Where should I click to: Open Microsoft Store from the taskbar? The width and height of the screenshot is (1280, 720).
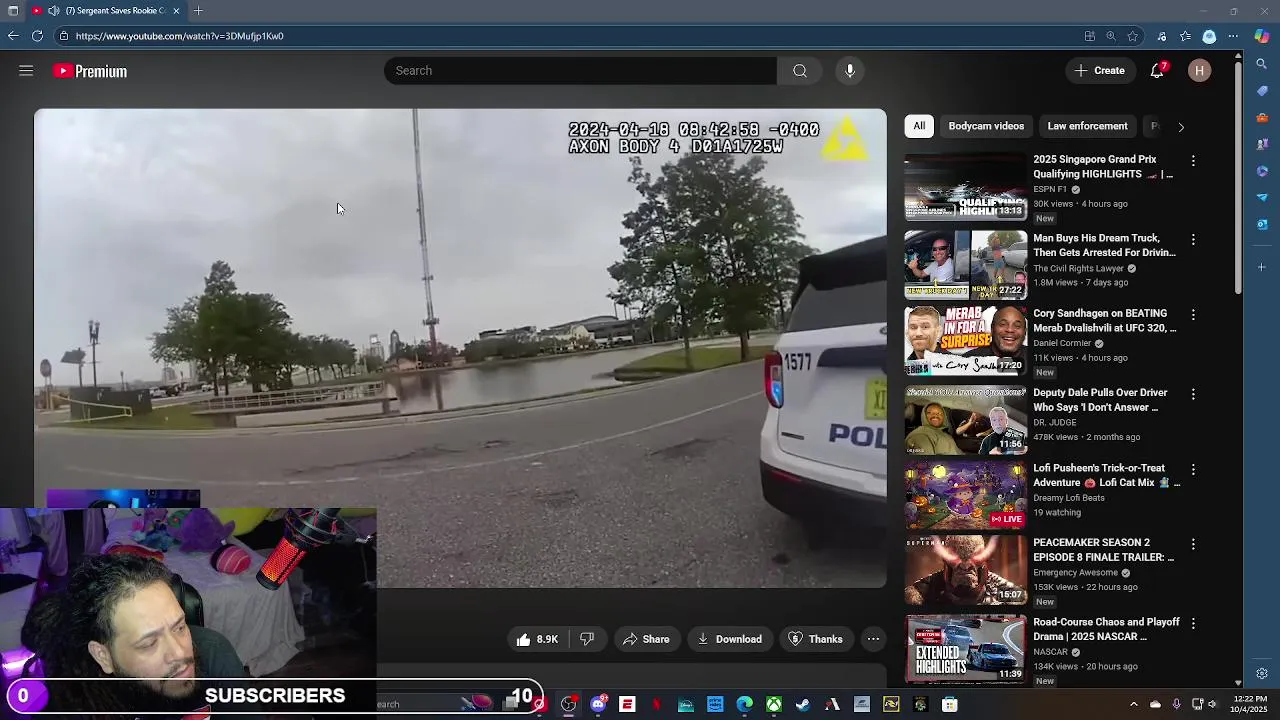coord(950,705)
